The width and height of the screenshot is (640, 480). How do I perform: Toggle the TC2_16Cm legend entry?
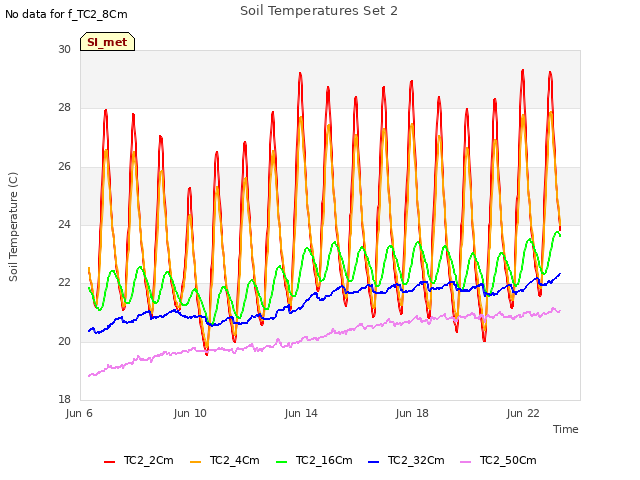coord(314,460)
